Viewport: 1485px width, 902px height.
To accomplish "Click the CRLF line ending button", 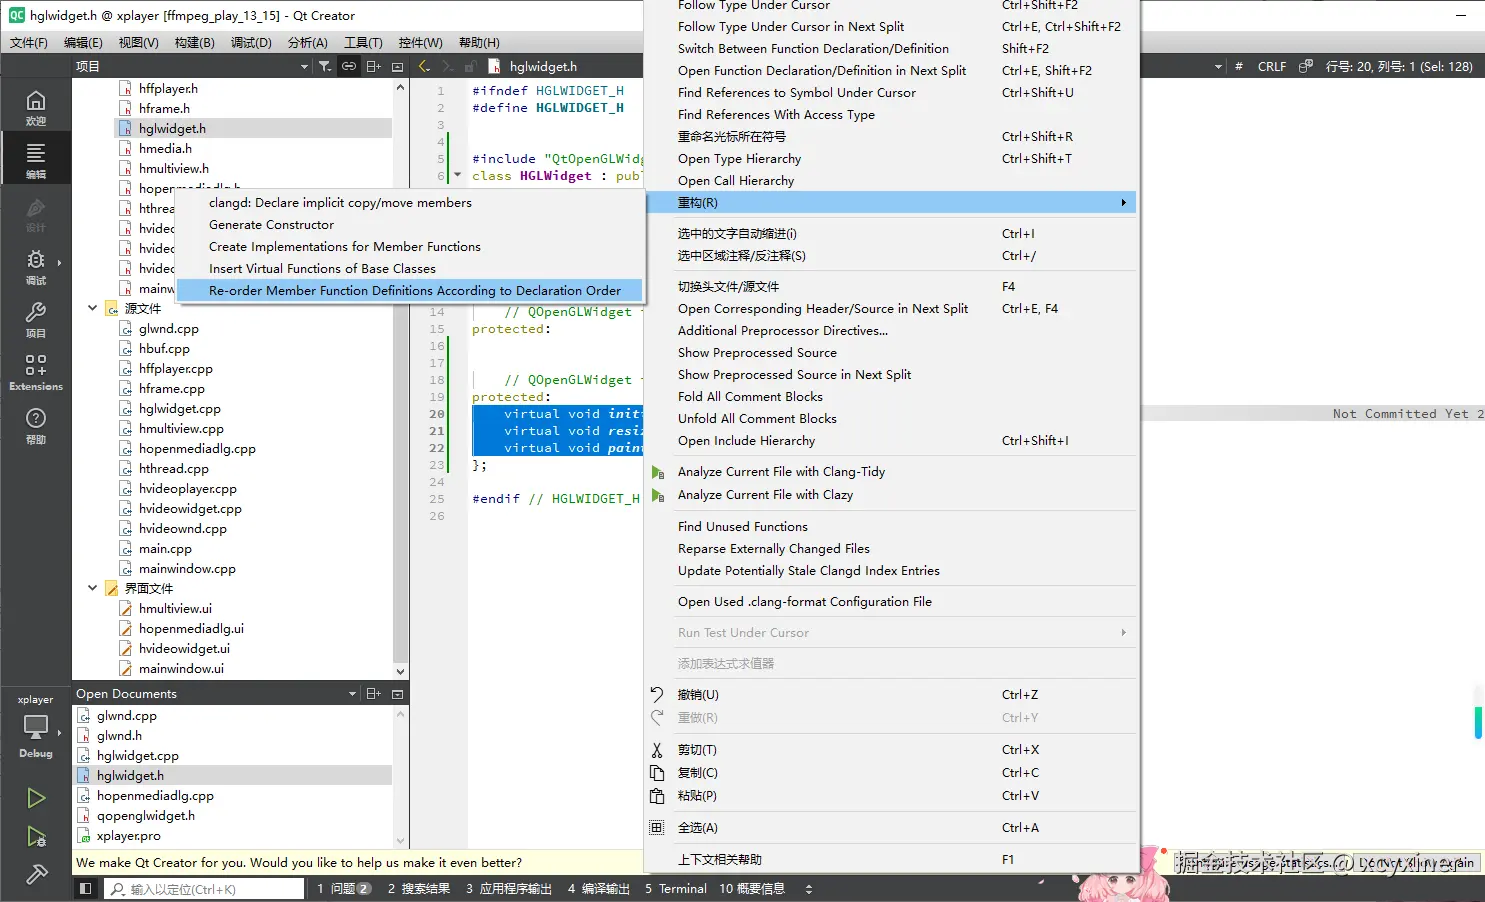I will [x=1272, y=66].
